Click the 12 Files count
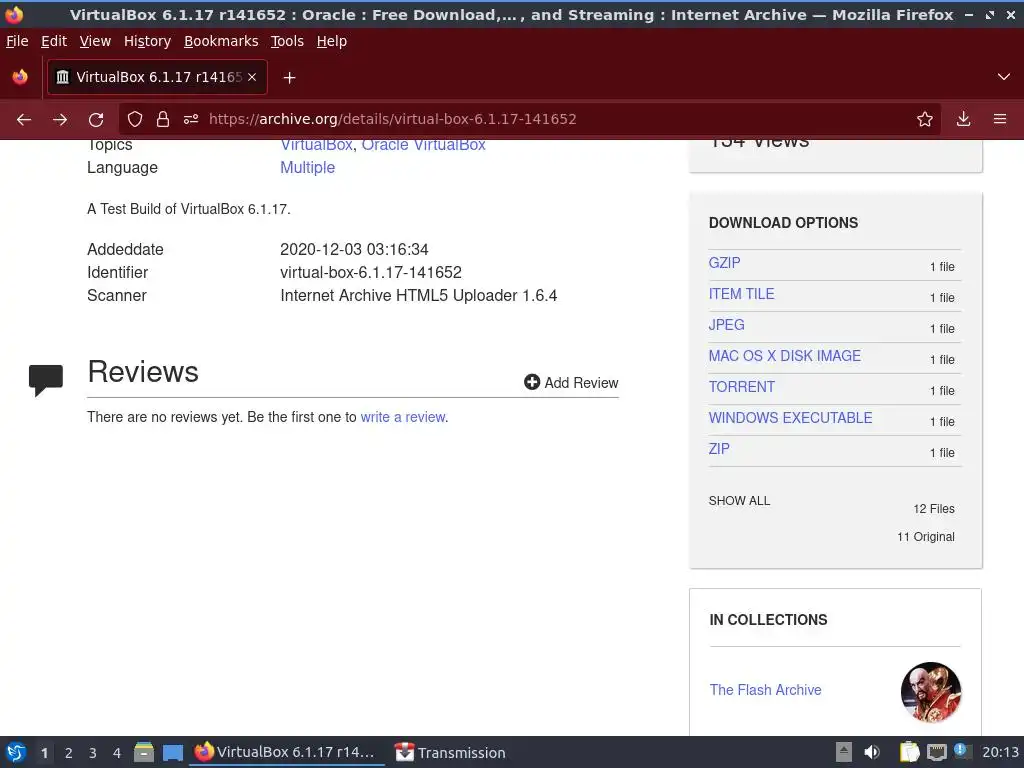Image resolution: width=1024 pixels, height=768 pixels. click(x=934, y=509)
